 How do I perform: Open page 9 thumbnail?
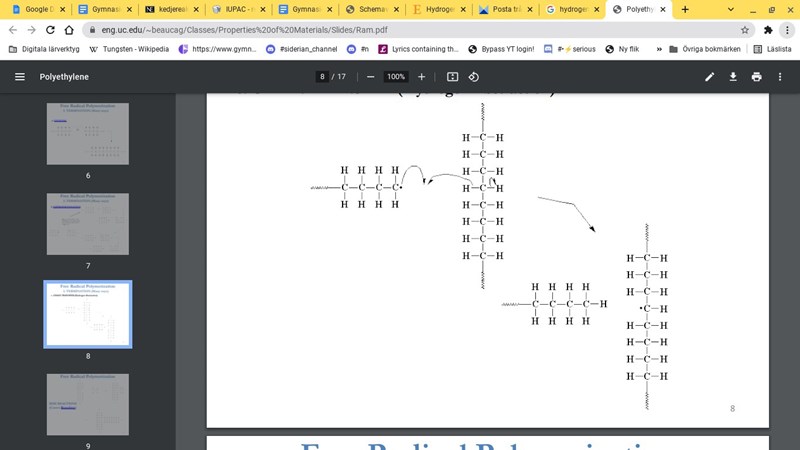pos(88,404)
